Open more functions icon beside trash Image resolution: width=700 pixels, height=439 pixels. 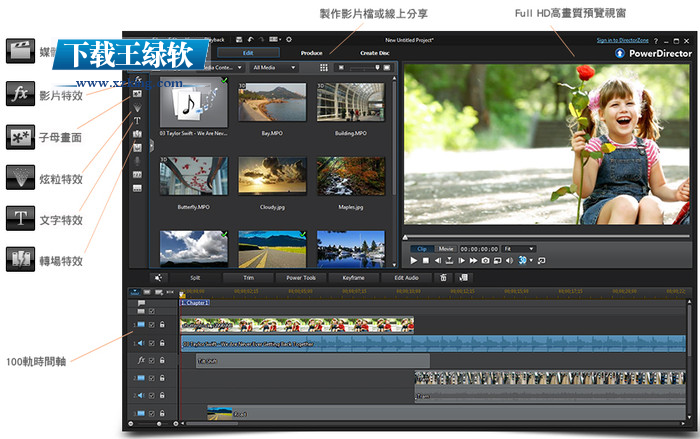coord(463,278)
